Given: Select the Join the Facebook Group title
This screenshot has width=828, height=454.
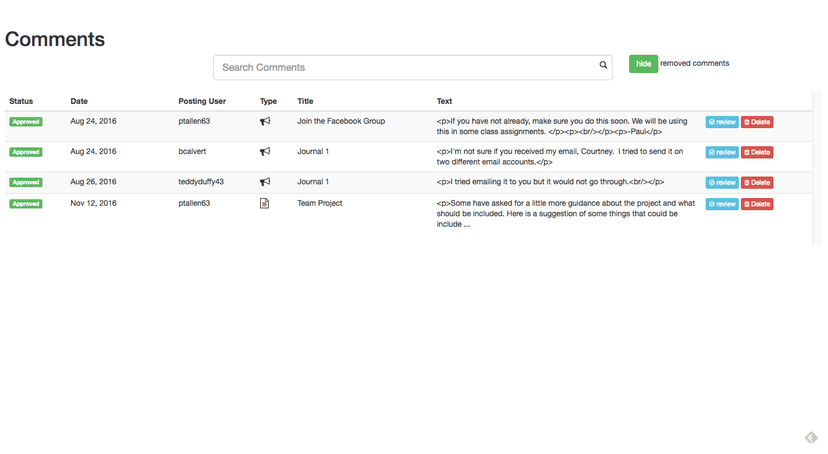Looking at the screenshot, I should point(341,121).
